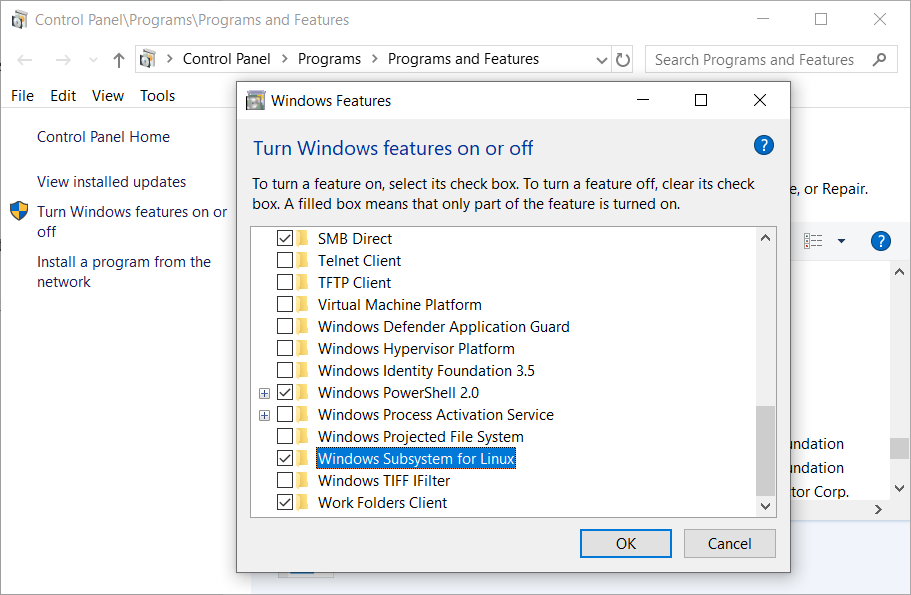The image size is (911, 595).
Task: Click the back arrow navigation icon
Action: point(24,60)
